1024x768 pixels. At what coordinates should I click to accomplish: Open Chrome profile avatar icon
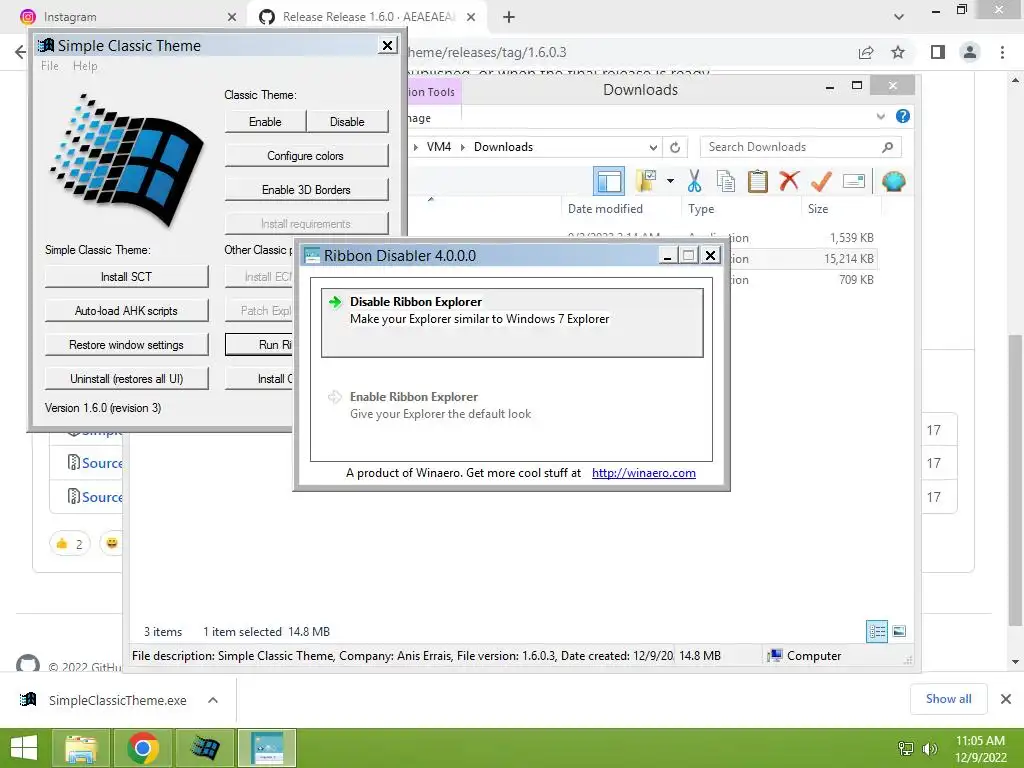pyautogui.click(x=970, y=52)
